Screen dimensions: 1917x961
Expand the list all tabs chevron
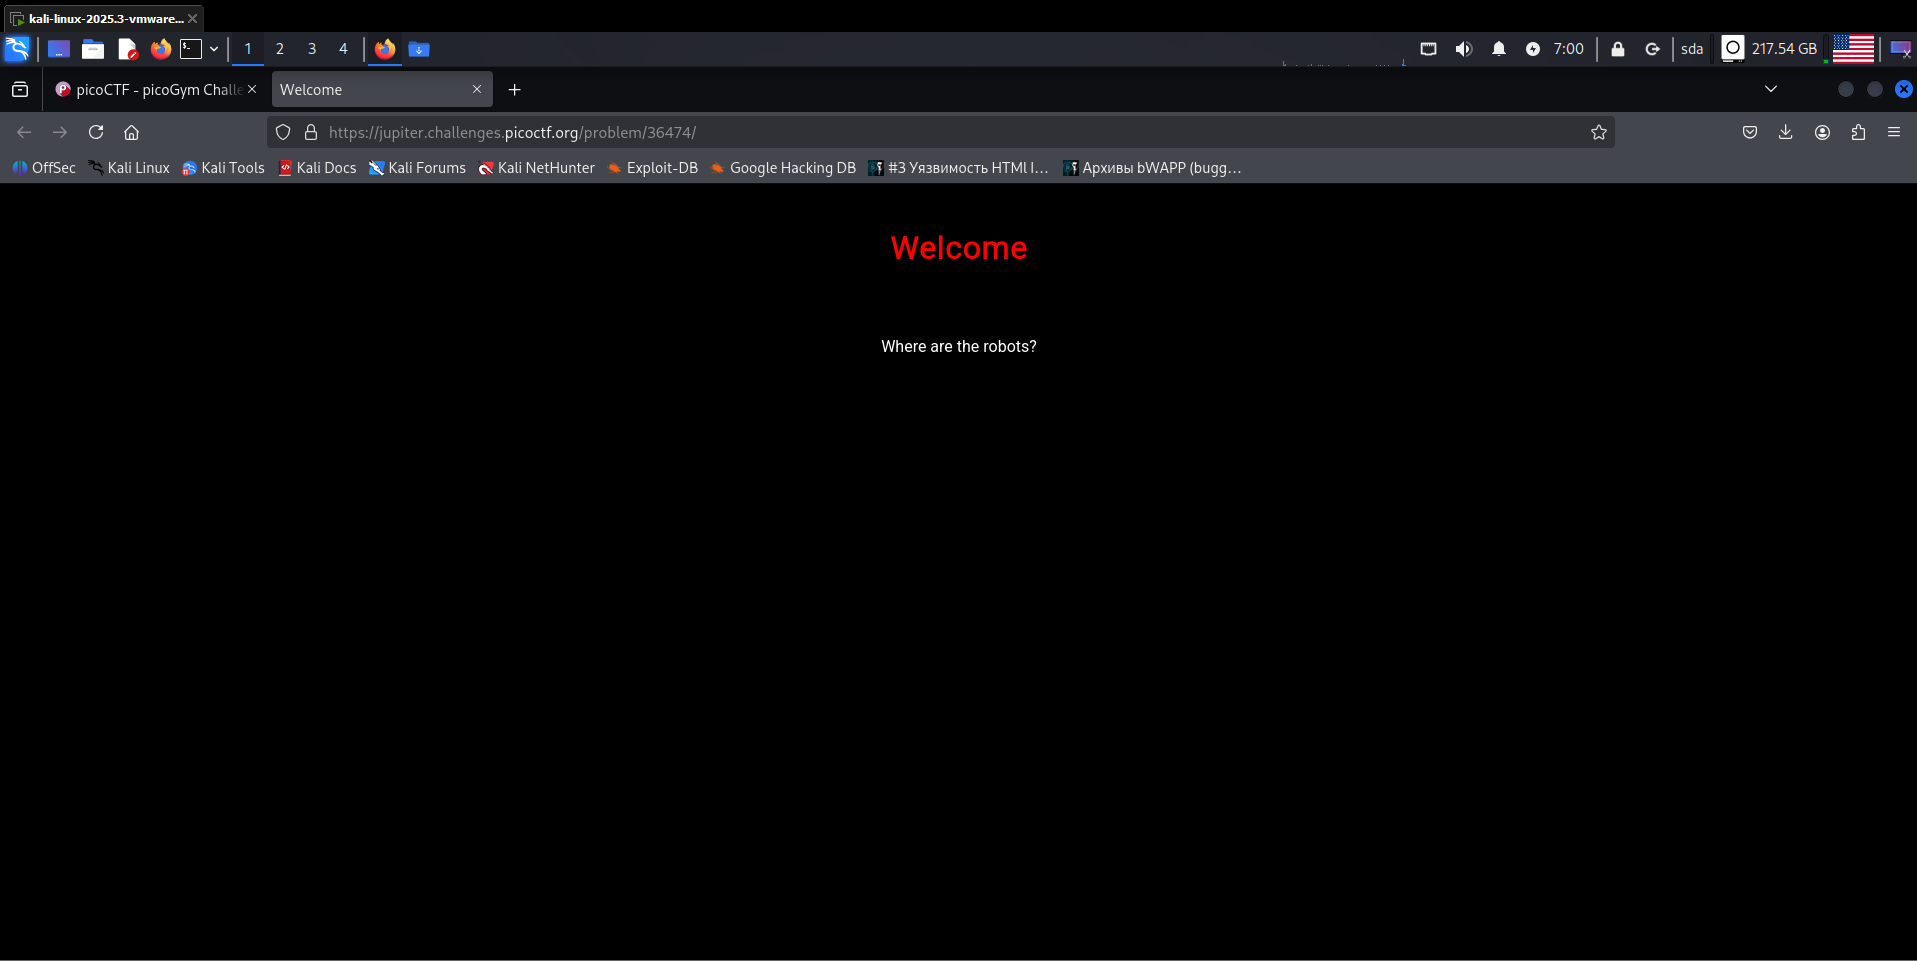1770,89
